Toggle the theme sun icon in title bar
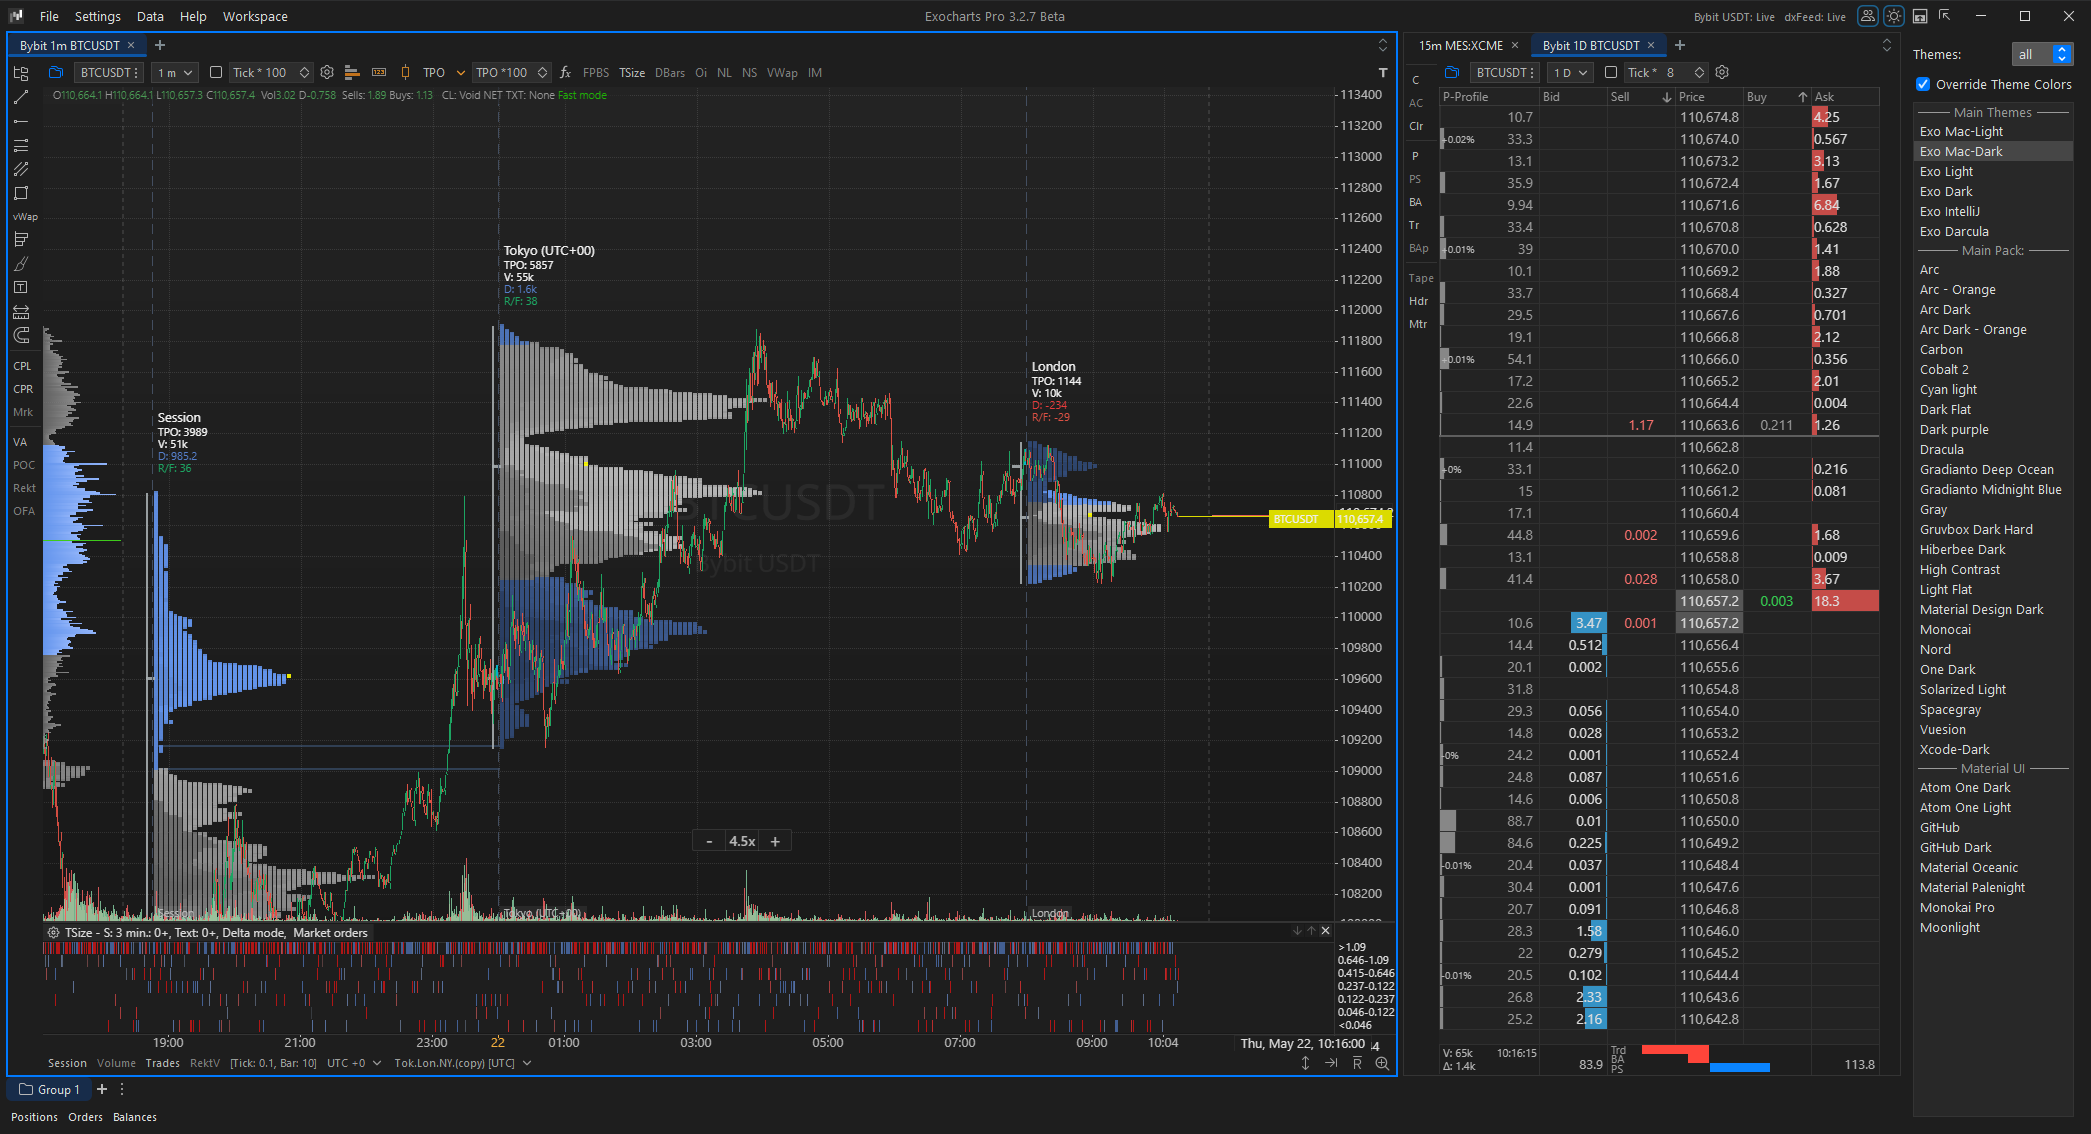This screenshot has width=2091, height=1134. click(x=1894, y=16)
